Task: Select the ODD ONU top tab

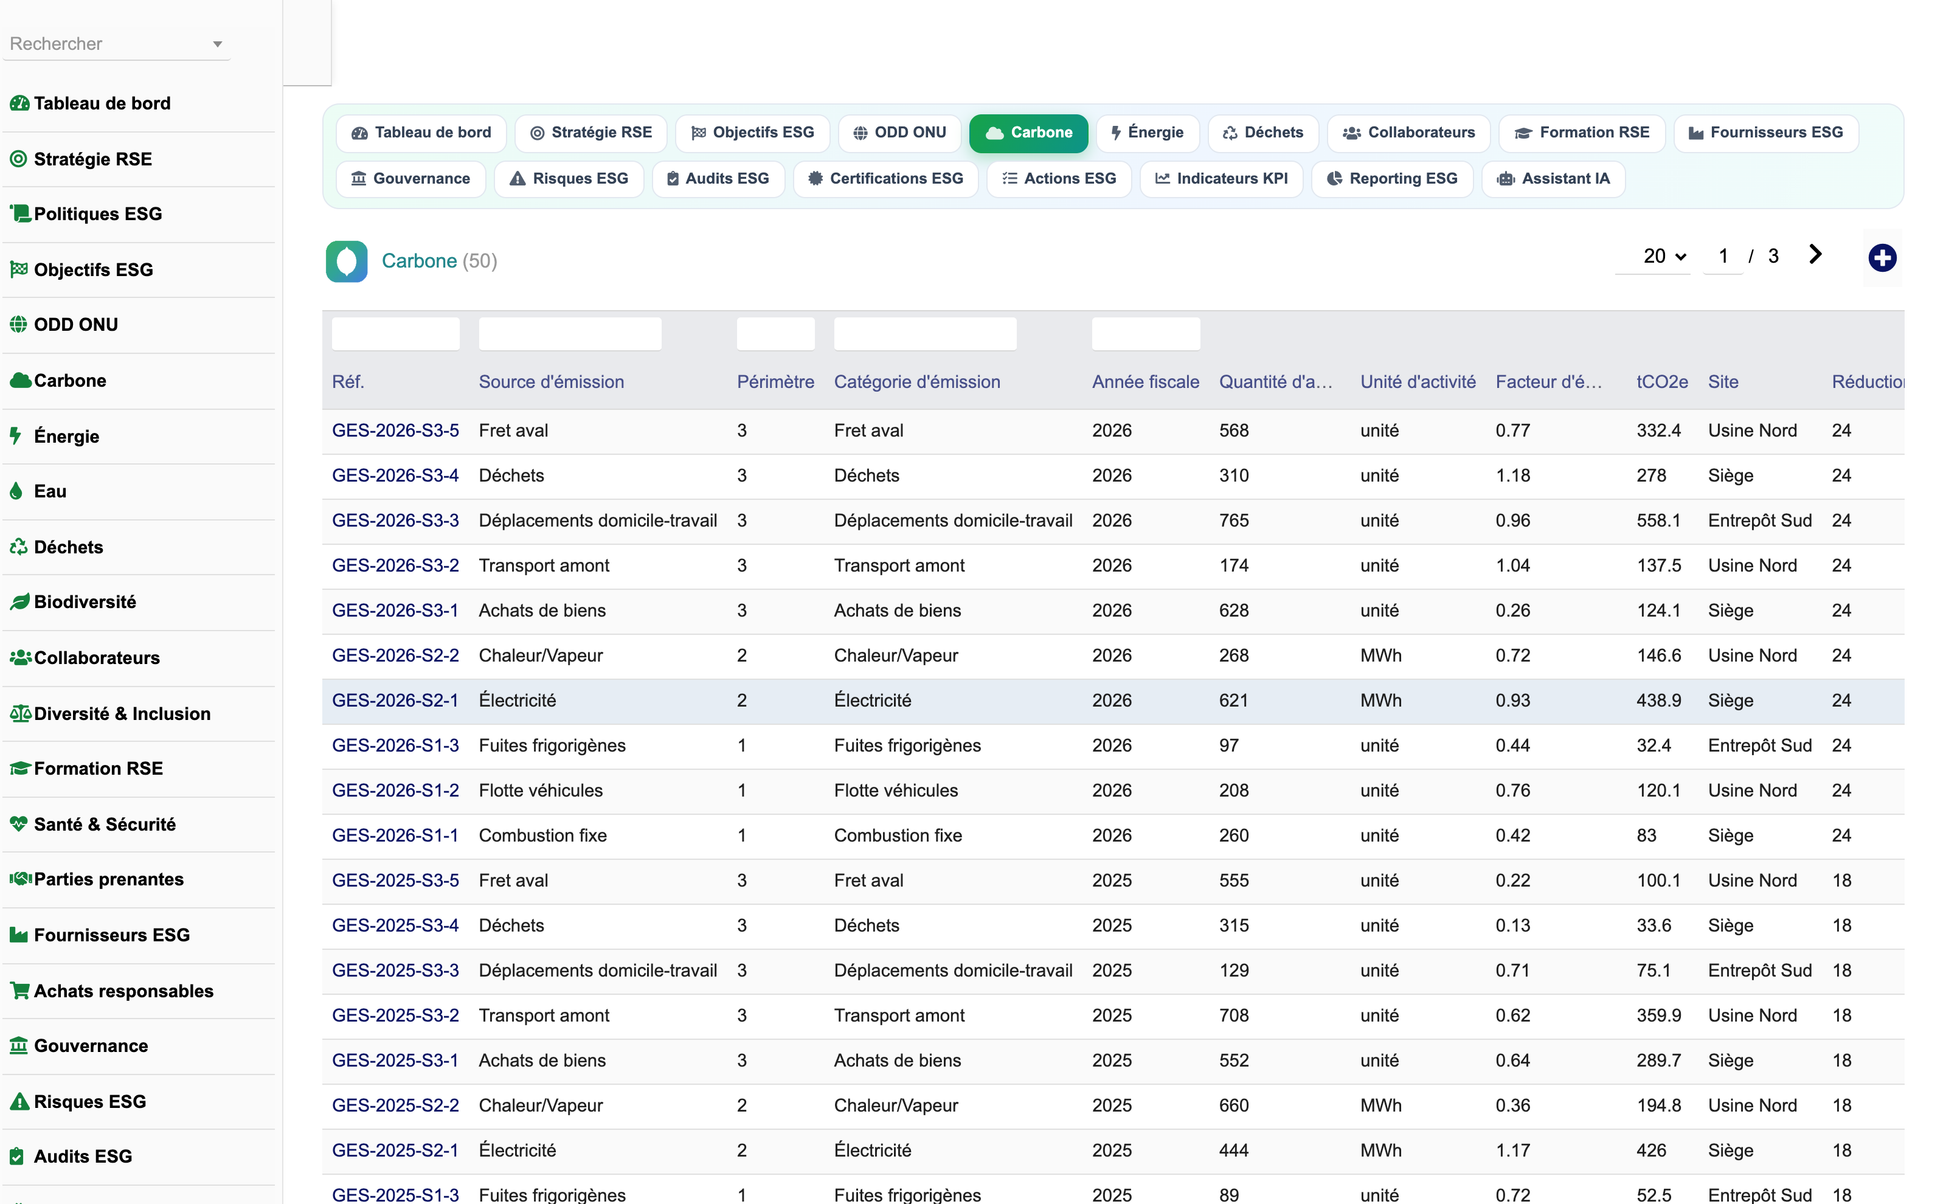Action: coord(900,133)
